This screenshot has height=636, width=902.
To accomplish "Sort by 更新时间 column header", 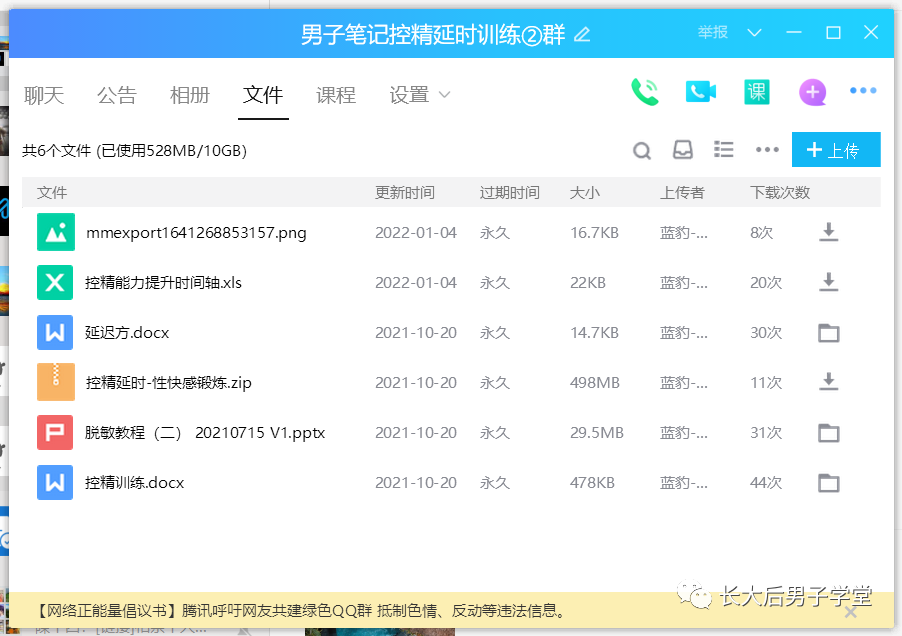I will tap(404, 193).
